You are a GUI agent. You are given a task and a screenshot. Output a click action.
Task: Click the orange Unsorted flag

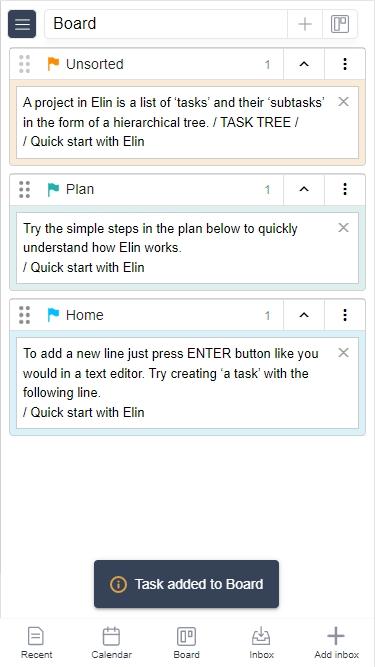[53, 64]
